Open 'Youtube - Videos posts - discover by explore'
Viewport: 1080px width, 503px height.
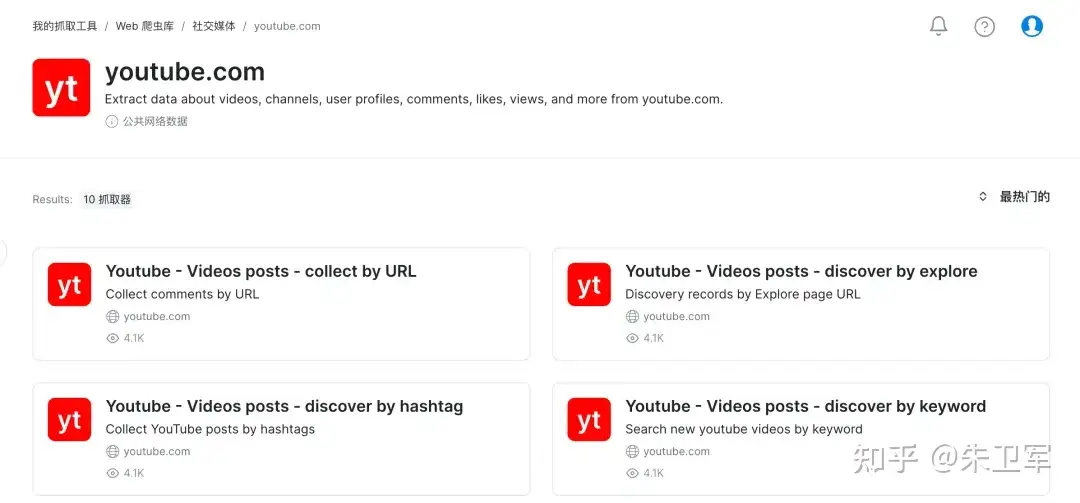click(x=801, y=271)
